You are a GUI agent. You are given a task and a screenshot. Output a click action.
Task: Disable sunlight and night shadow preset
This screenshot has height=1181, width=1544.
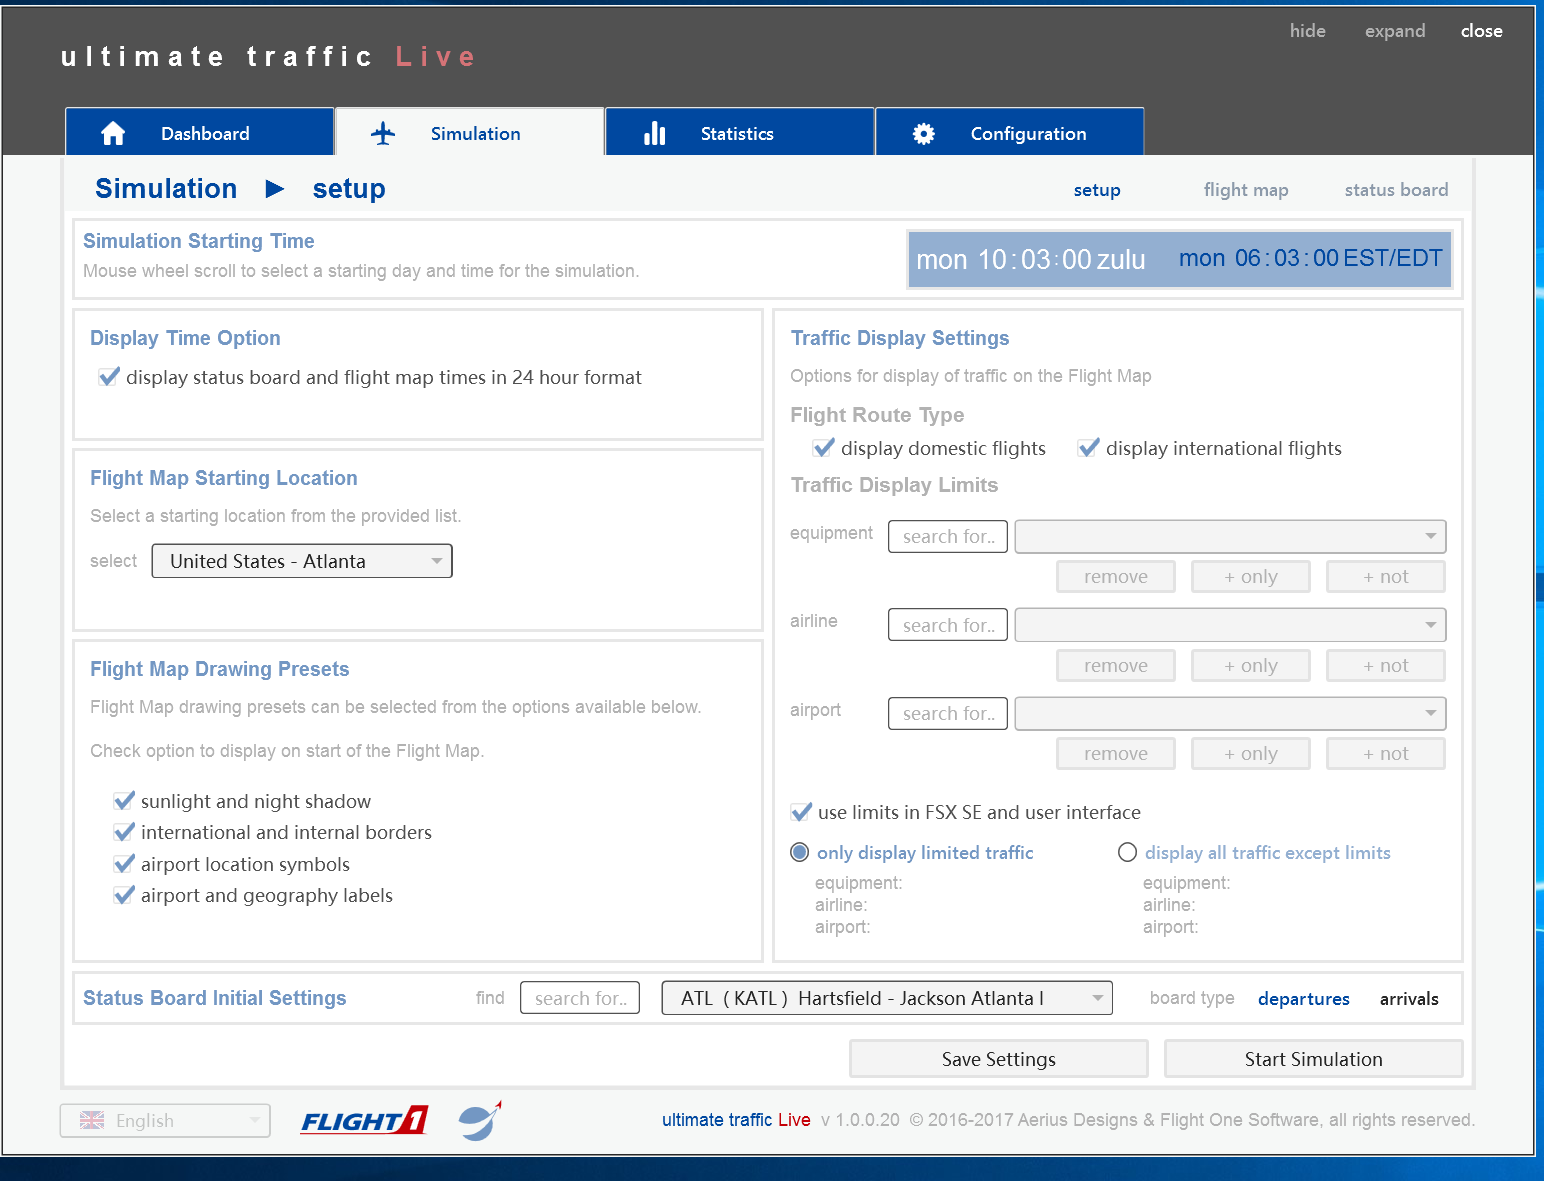(124, 801)
